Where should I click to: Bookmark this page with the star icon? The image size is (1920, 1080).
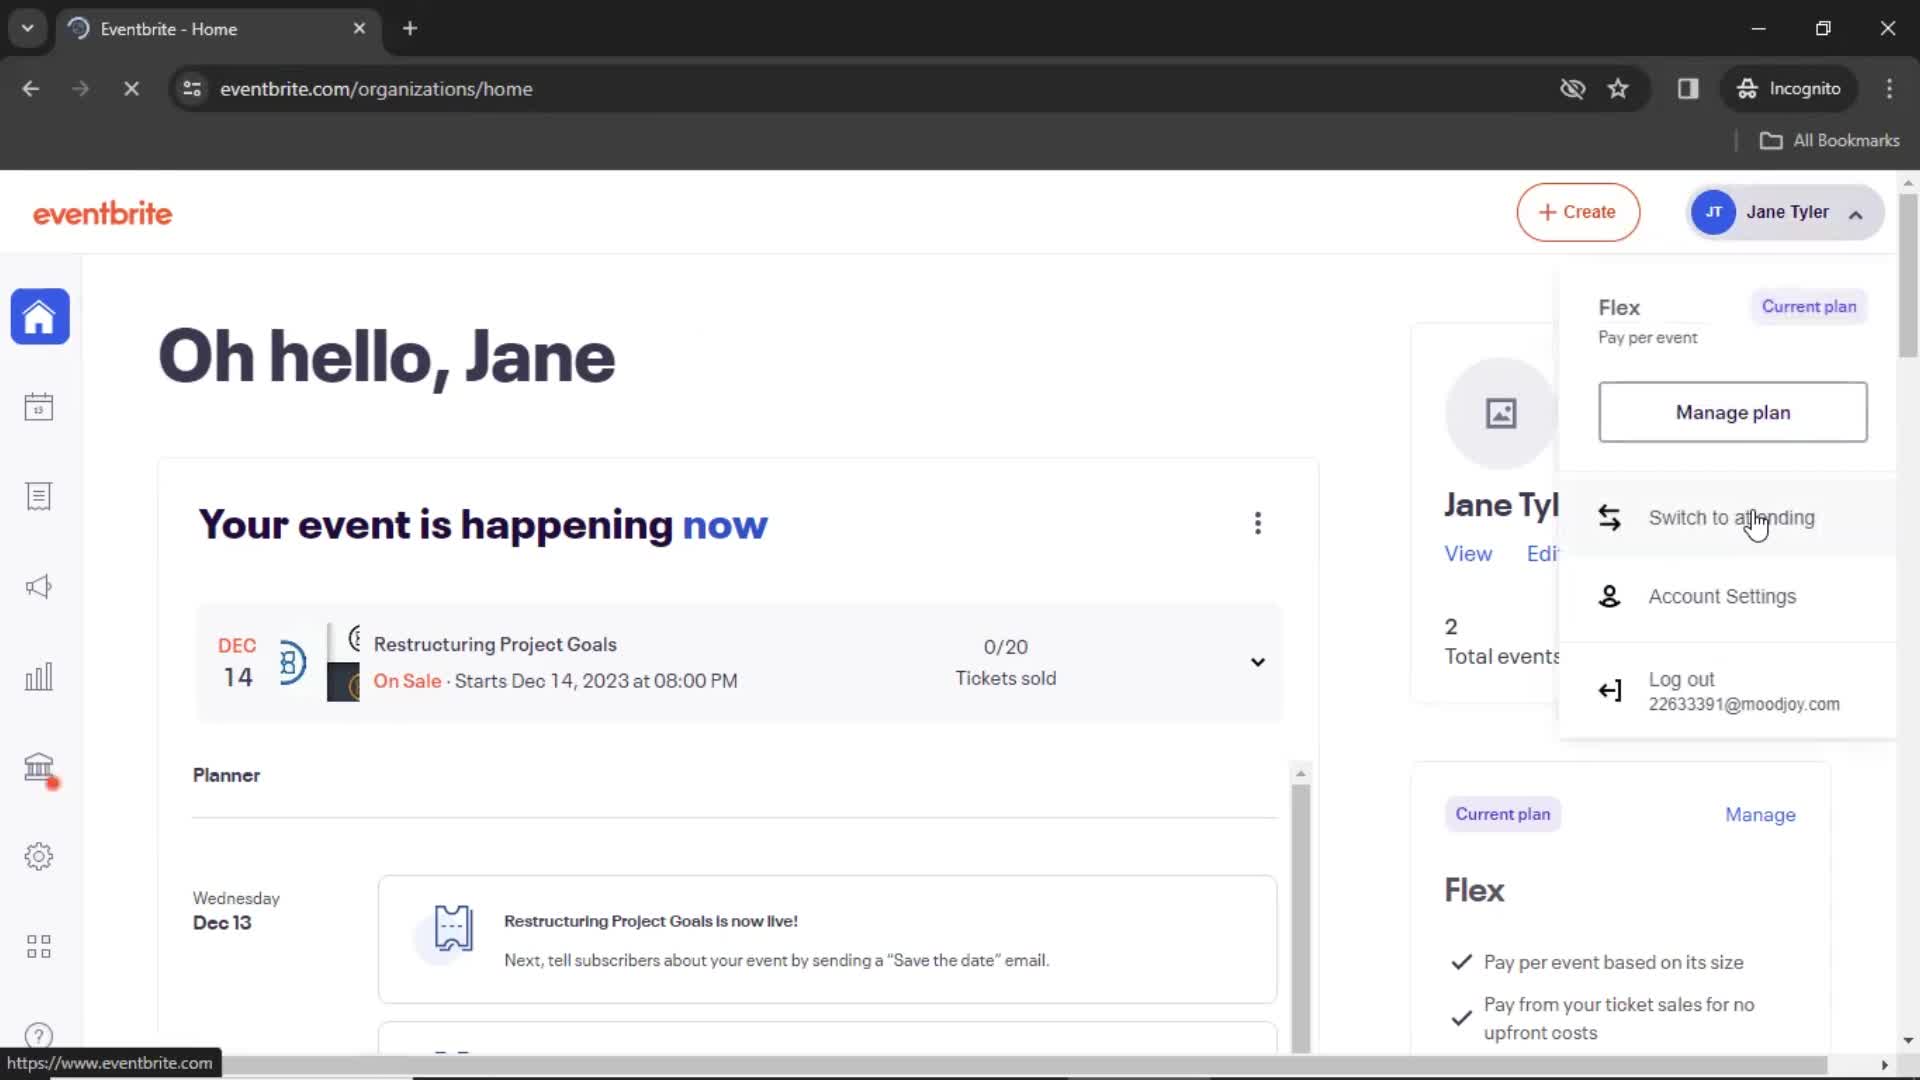[1618, 89]
